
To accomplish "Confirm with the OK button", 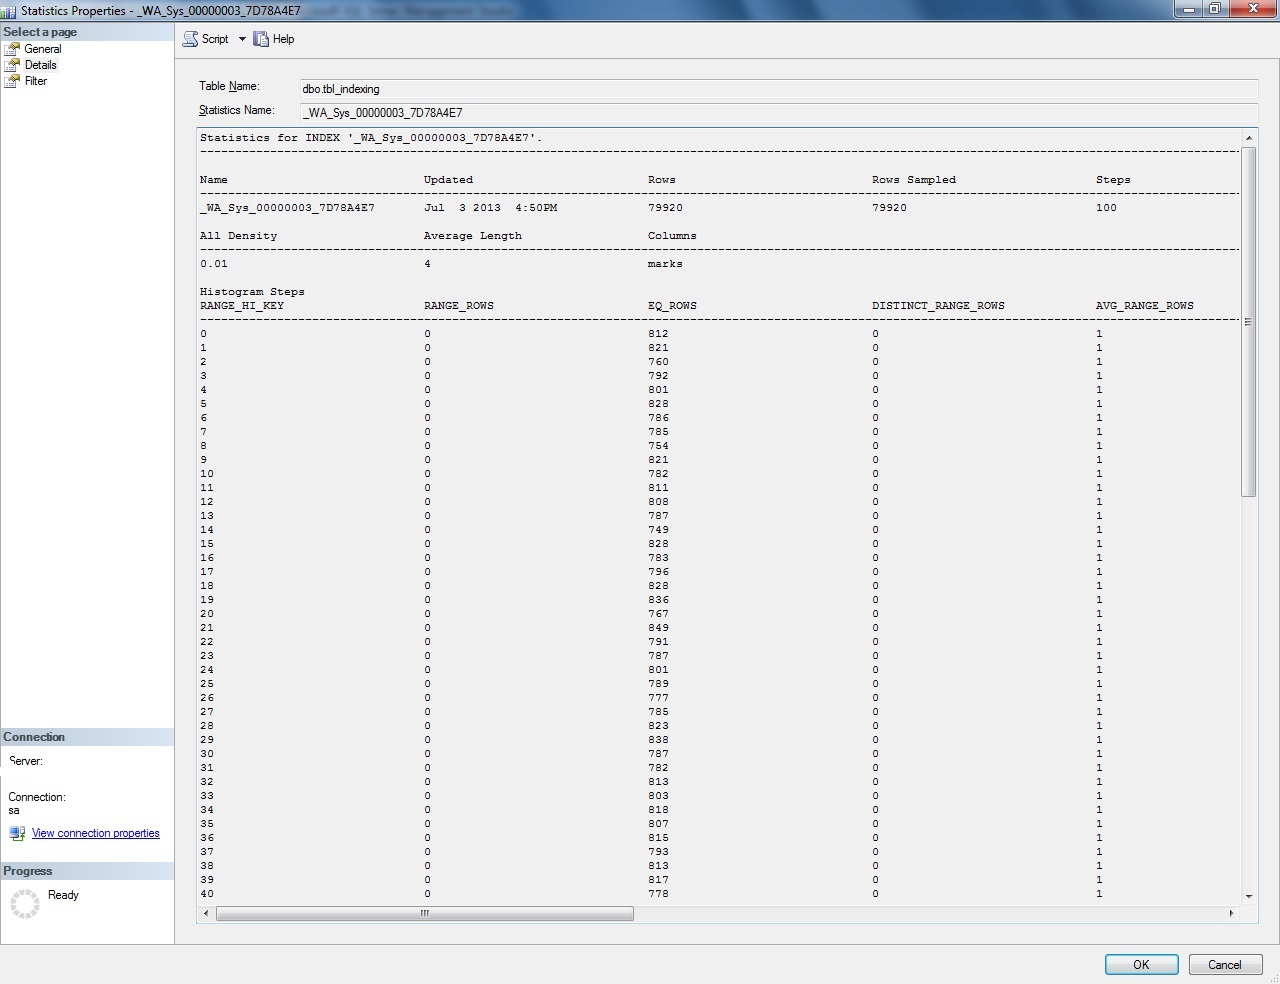I will coord(1141,964).
